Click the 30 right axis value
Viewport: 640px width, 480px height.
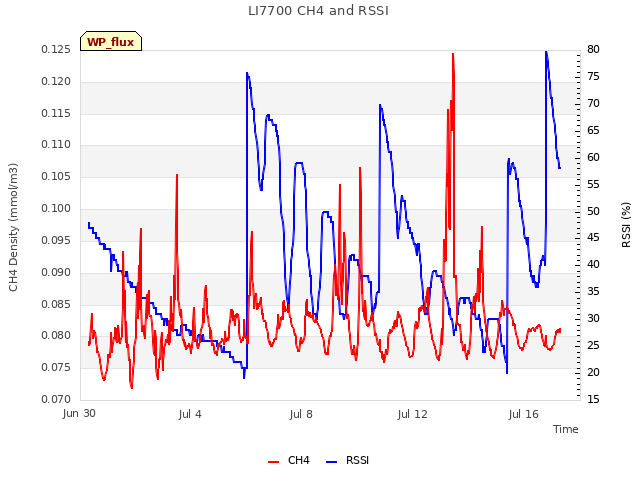593,318
